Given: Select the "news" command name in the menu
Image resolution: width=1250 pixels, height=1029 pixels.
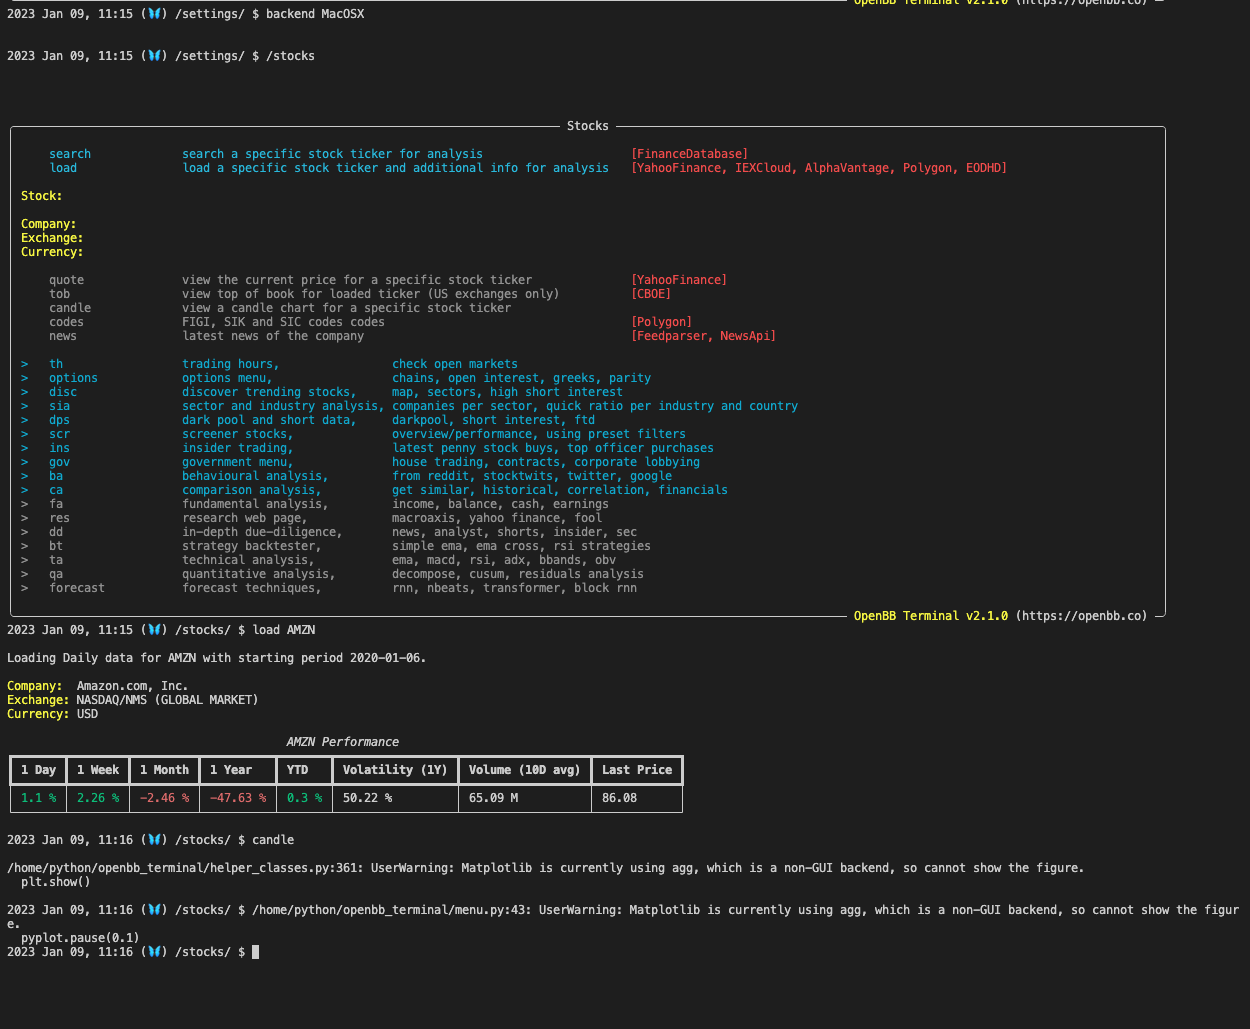Looking at the screenshot, I should coord(63,336).
